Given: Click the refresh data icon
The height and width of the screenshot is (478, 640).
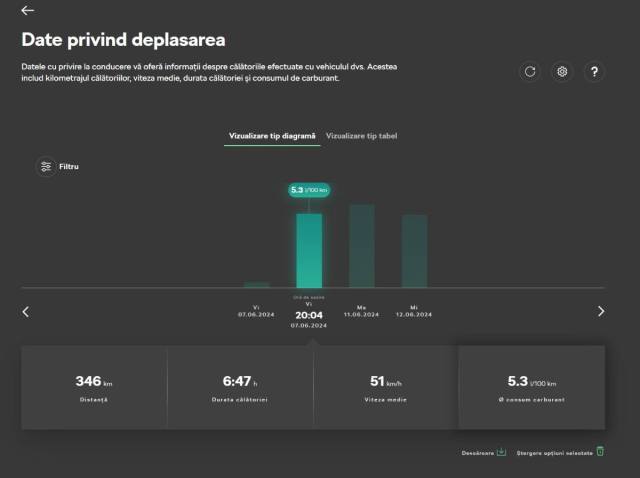Looking at the screenshot, I should 530,72.
